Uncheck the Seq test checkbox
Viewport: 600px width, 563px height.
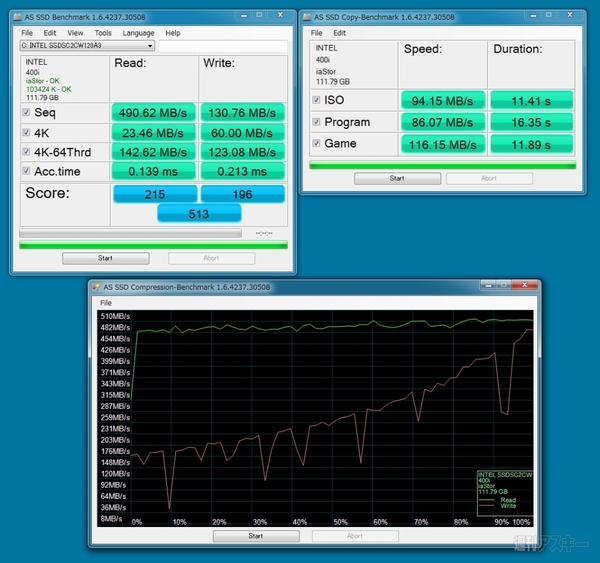tap(27, 113)
